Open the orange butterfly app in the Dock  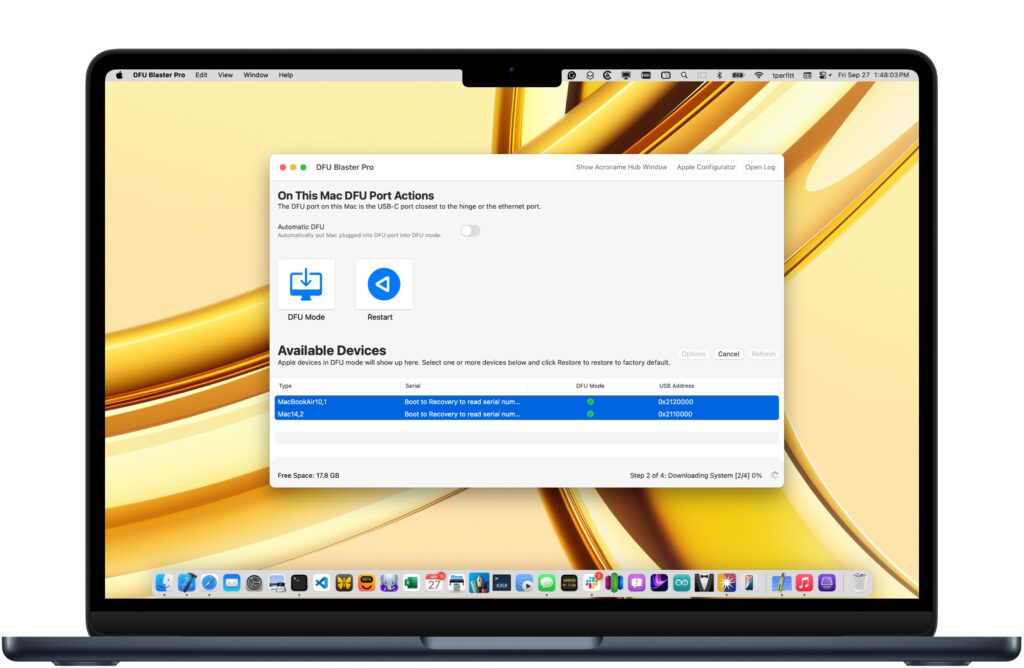tap(344, 582)
